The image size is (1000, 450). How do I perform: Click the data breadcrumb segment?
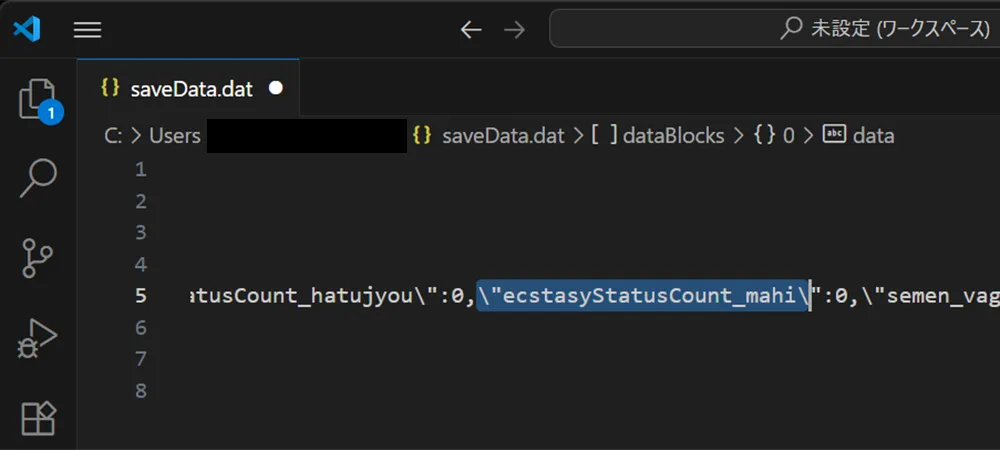tap(873, 136)
